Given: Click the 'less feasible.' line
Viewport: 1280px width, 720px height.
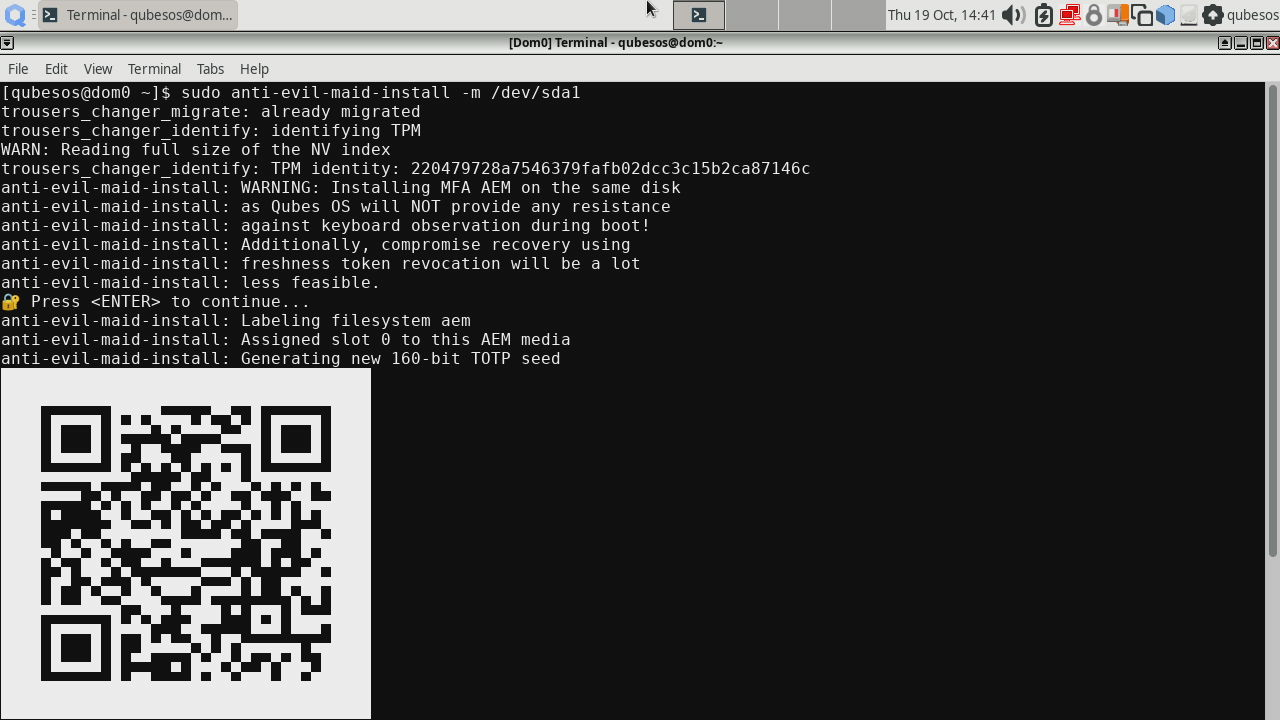Looking at the screenshot, I should pos(310,283).
